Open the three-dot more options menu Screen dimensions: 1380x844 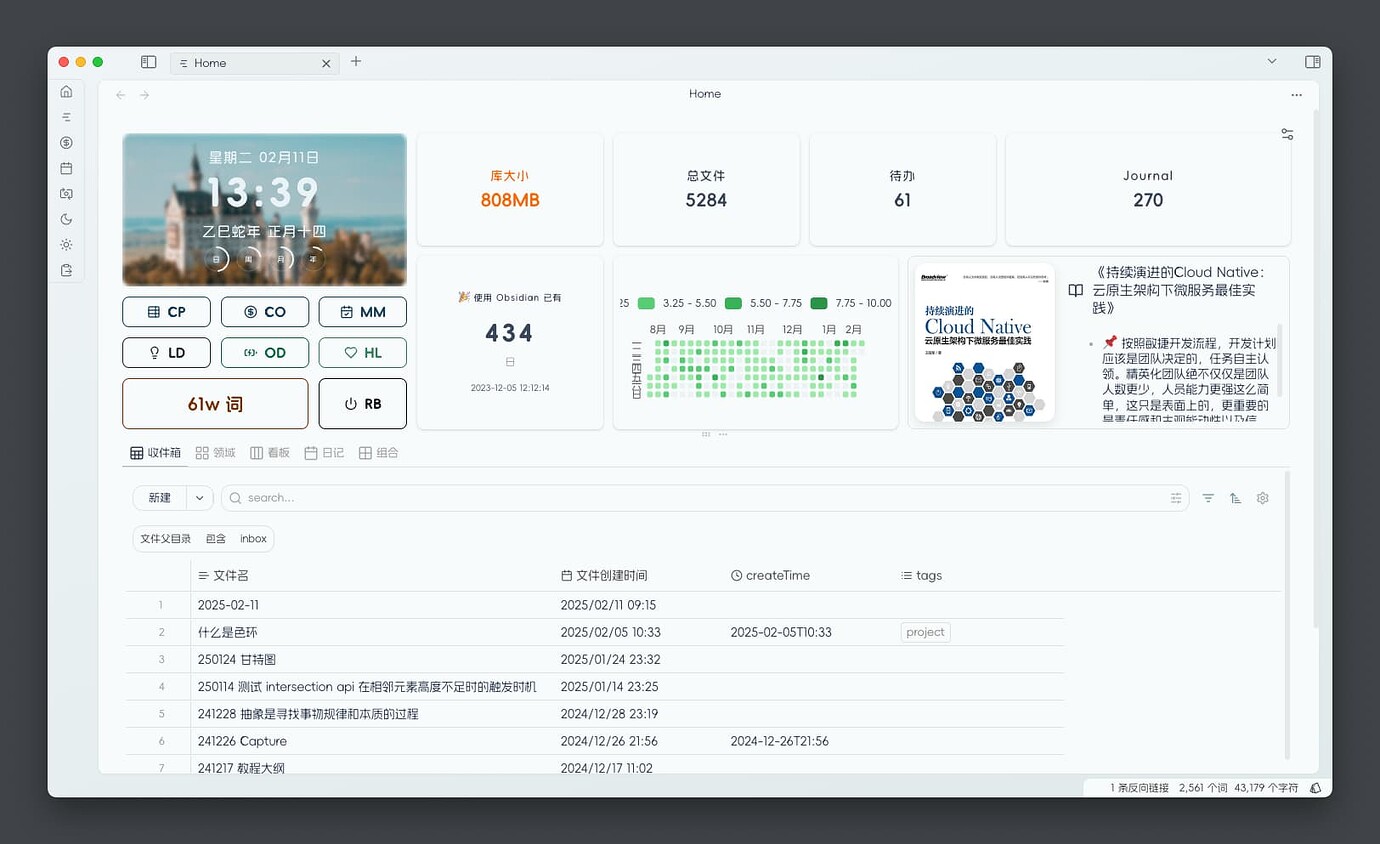[1296, 95]
